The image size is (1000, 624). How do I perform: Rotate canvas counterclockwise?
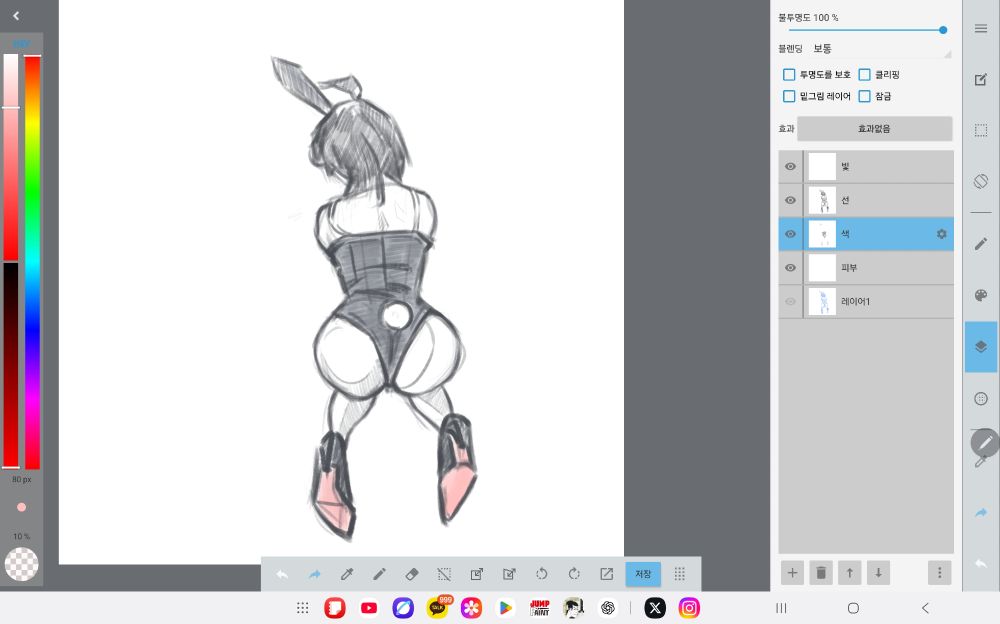(541, 574)
